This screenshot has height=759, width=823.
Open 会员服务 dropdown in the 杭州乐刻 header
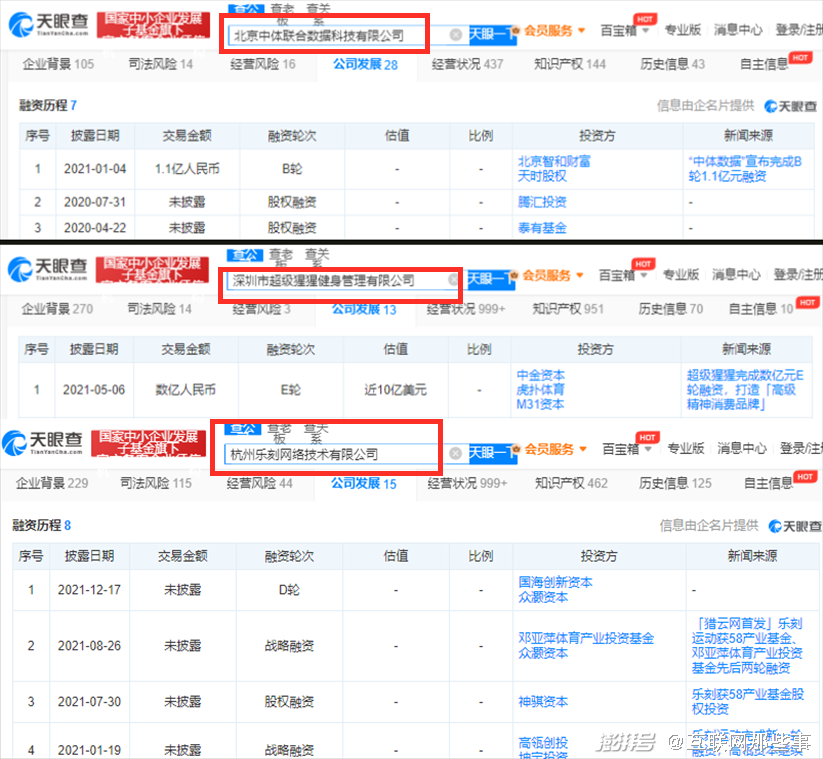(x=554, y=449)
